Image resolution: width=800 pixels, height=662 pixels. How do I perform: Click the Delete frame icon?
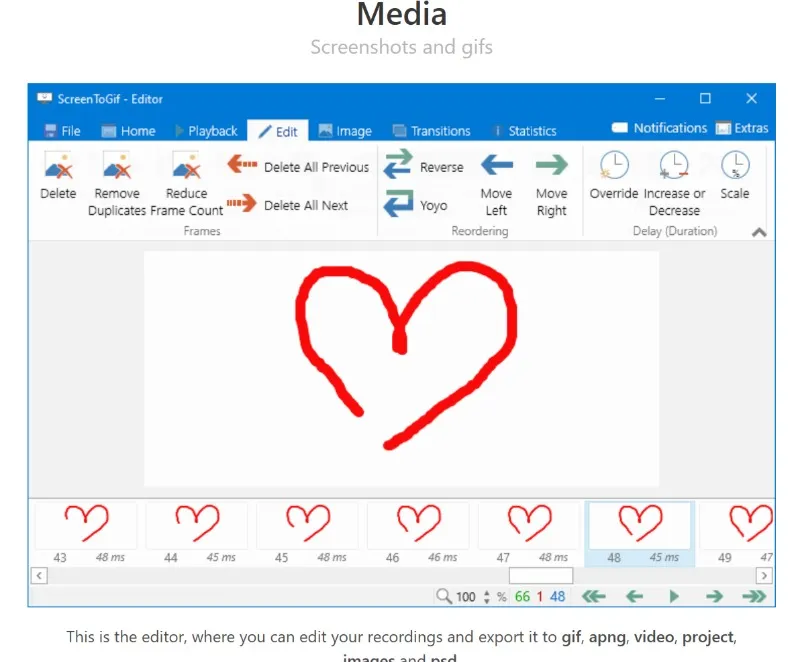[x=58, y=175]
